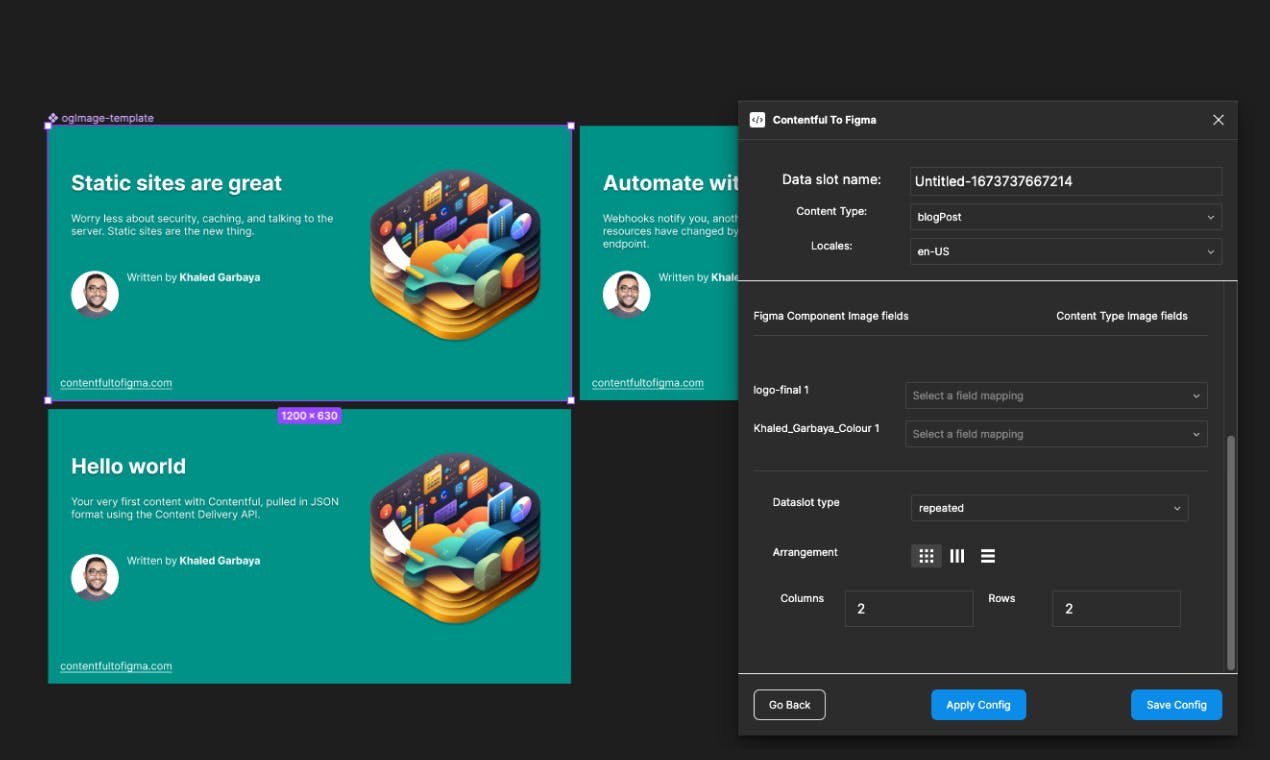1270x760 pixels.
Task: Click author avatar in the Automate card
Action: pos(627,294)
